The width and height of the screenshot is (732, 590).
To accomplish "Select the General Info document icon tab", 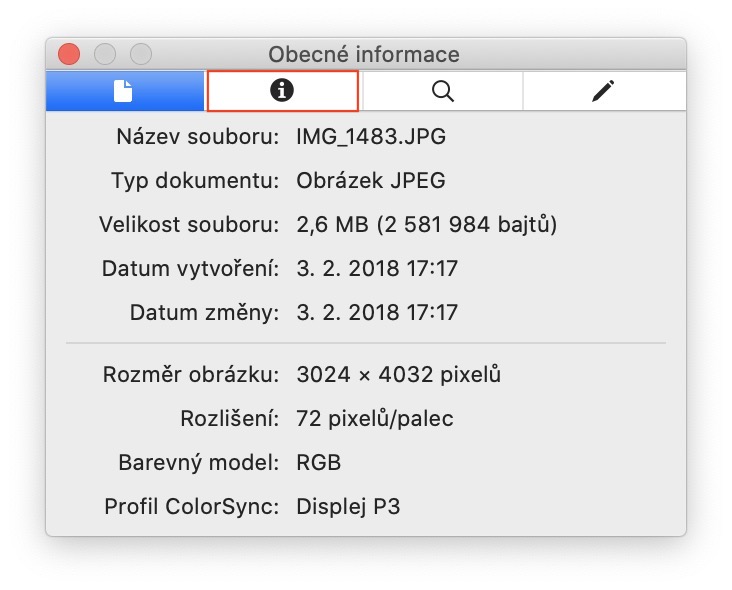I will tap(124, 92).
